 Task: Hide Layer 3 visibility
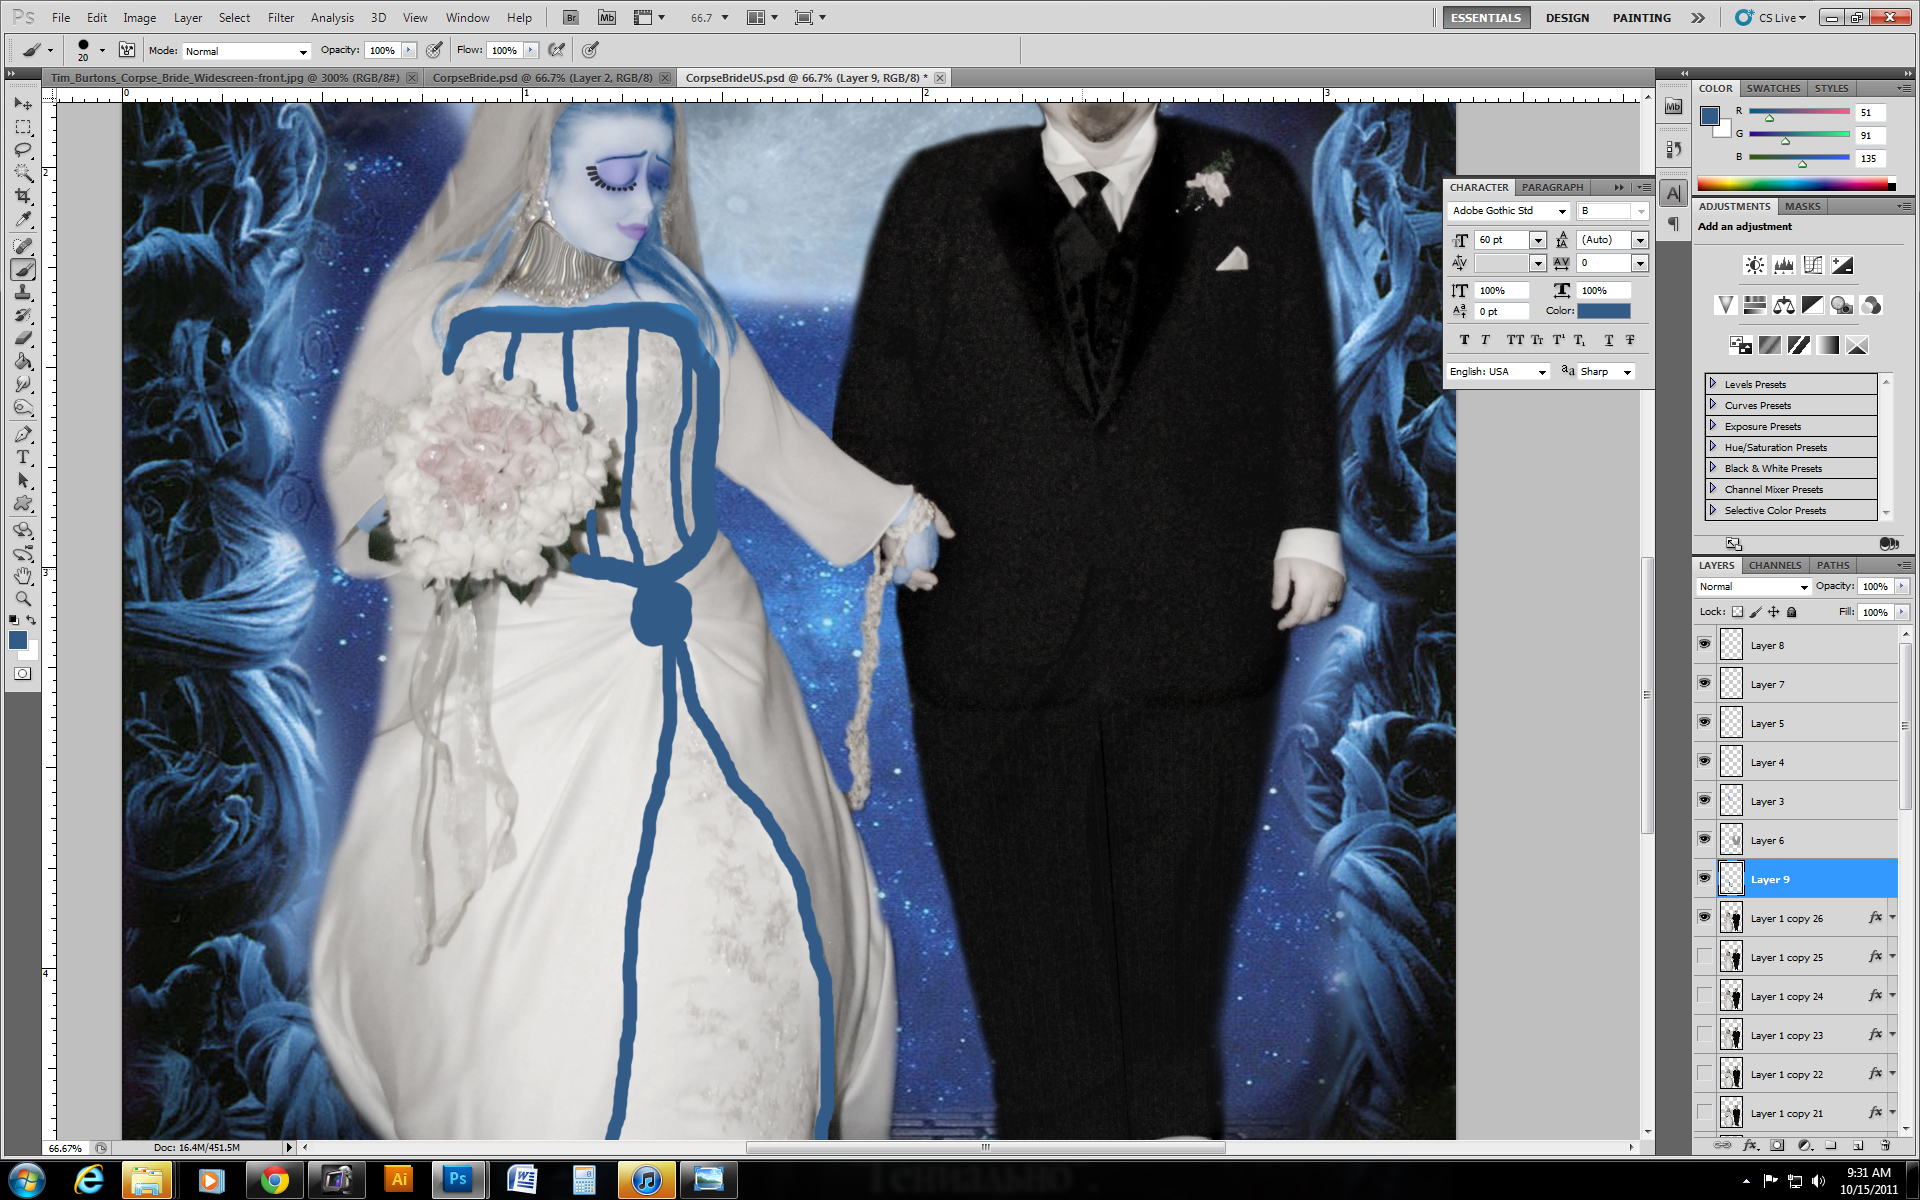[1704, 800]
